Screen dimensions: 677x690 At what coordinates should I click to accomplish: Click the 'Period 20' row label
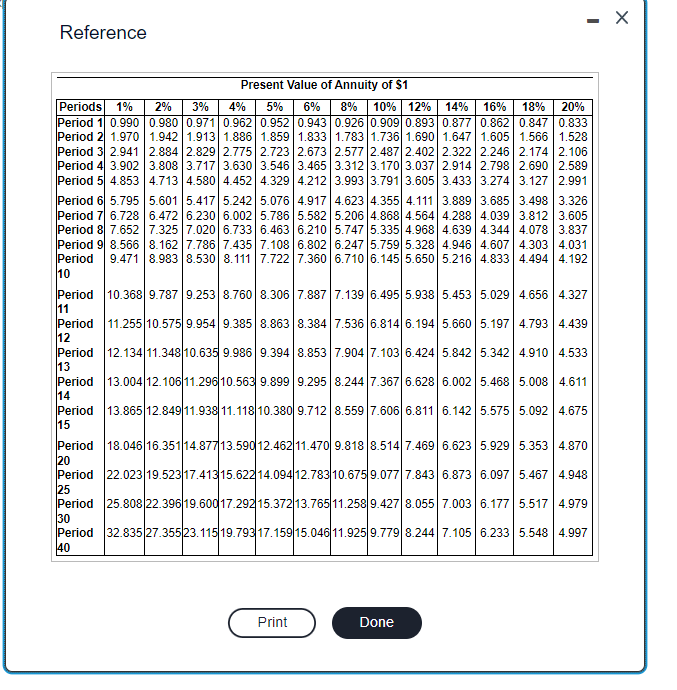[x=75, y=453]
